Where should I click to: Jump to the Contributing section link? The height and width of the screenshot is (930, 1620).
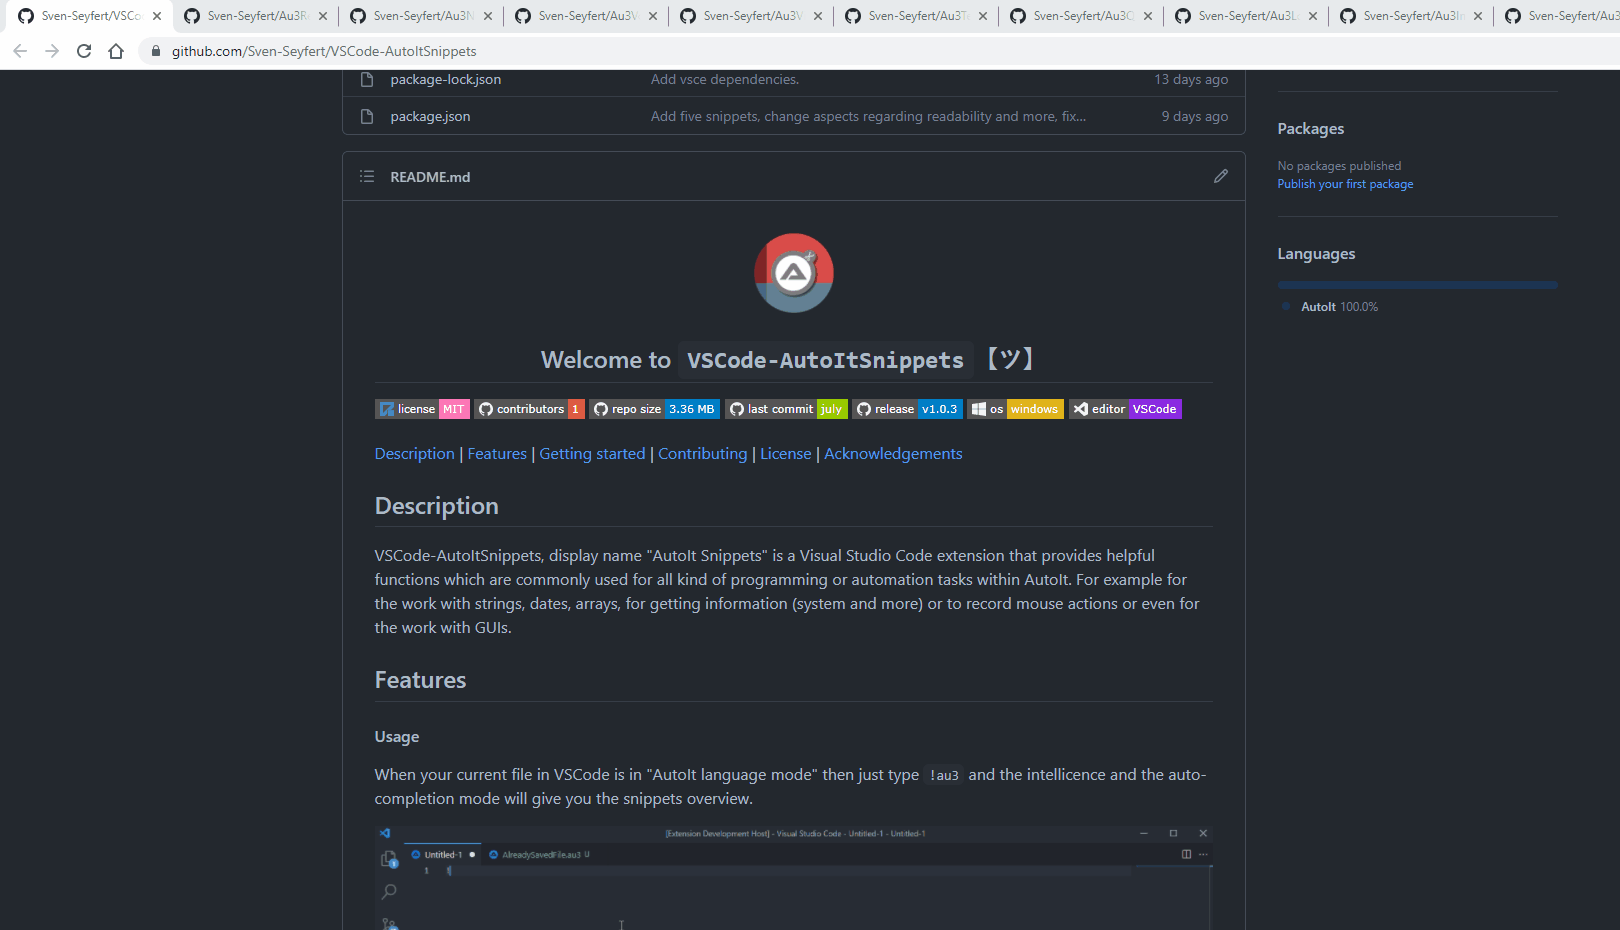point(702,454)
